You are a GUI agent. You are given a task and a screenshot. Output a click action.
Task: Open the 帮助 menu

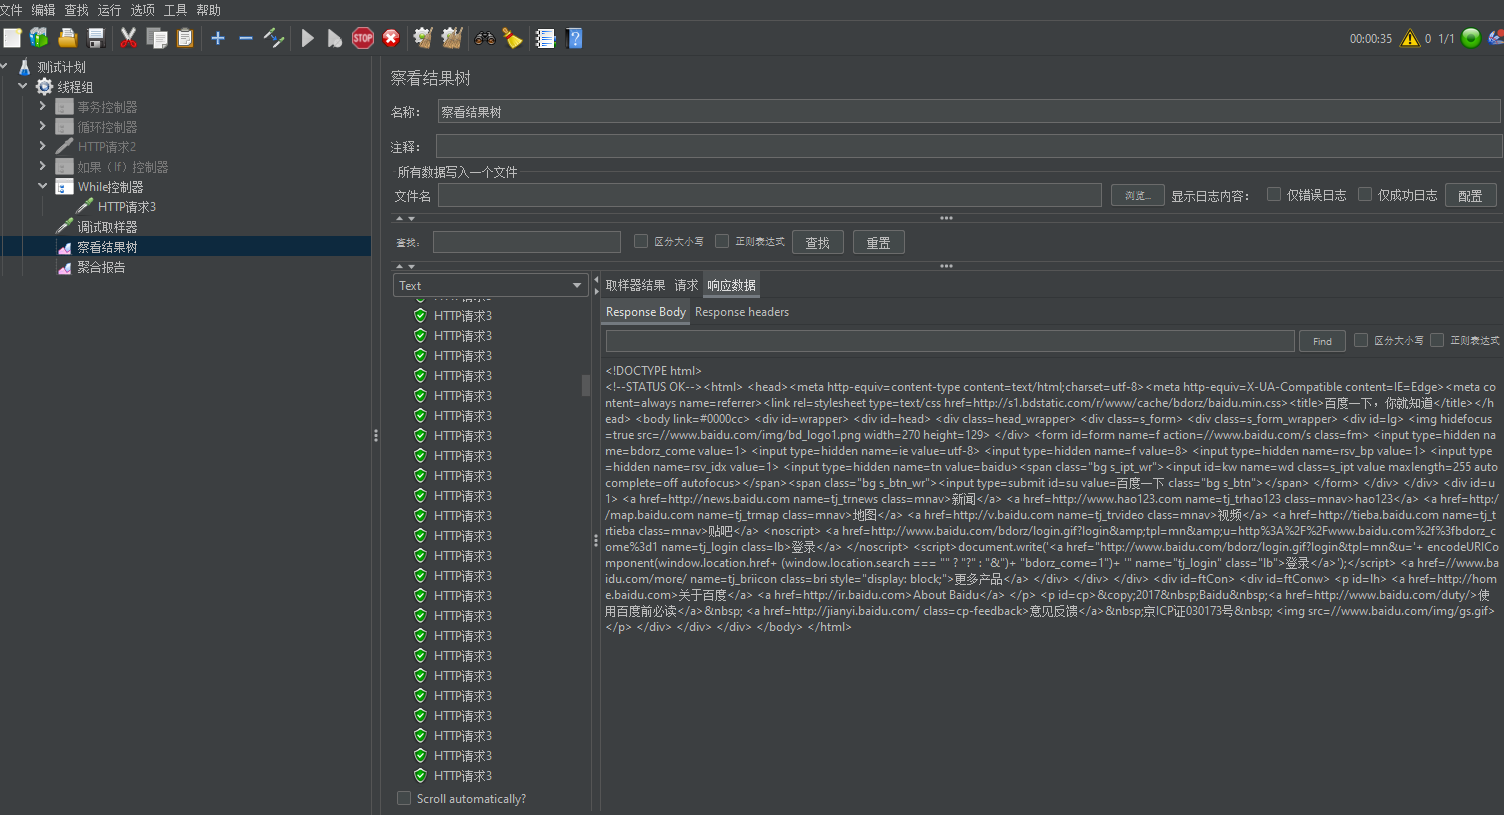point(208,10)
